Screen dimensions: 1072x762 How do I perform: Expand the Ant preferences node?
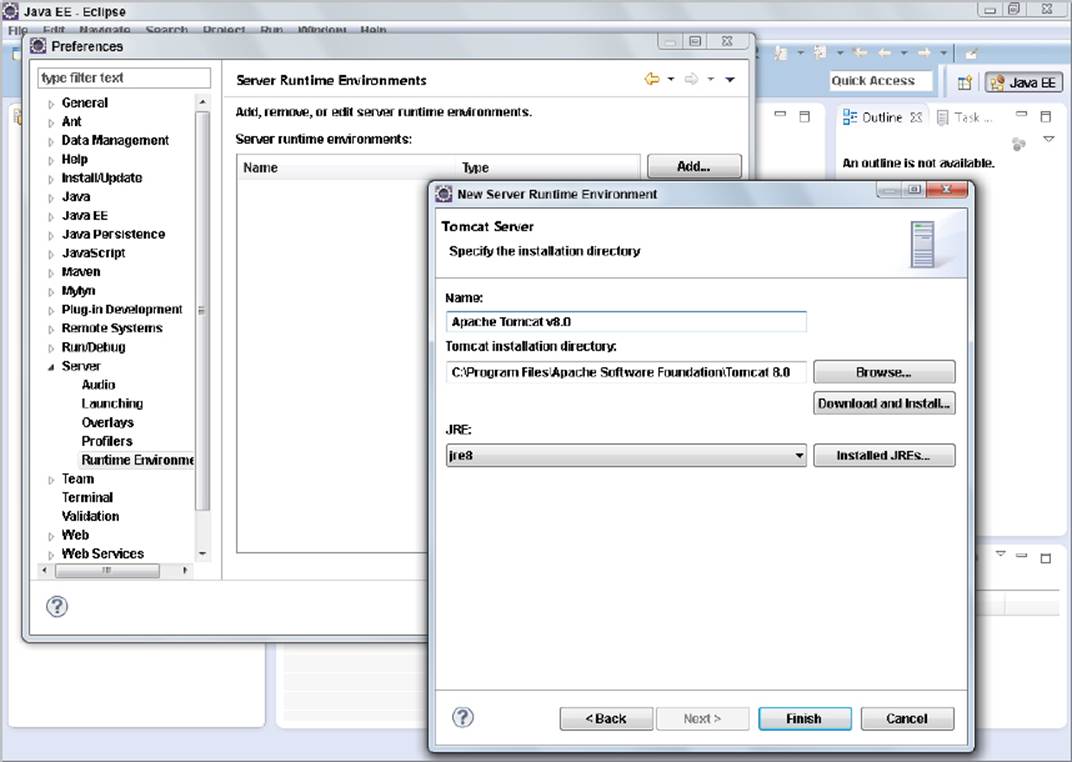(51, 123)
